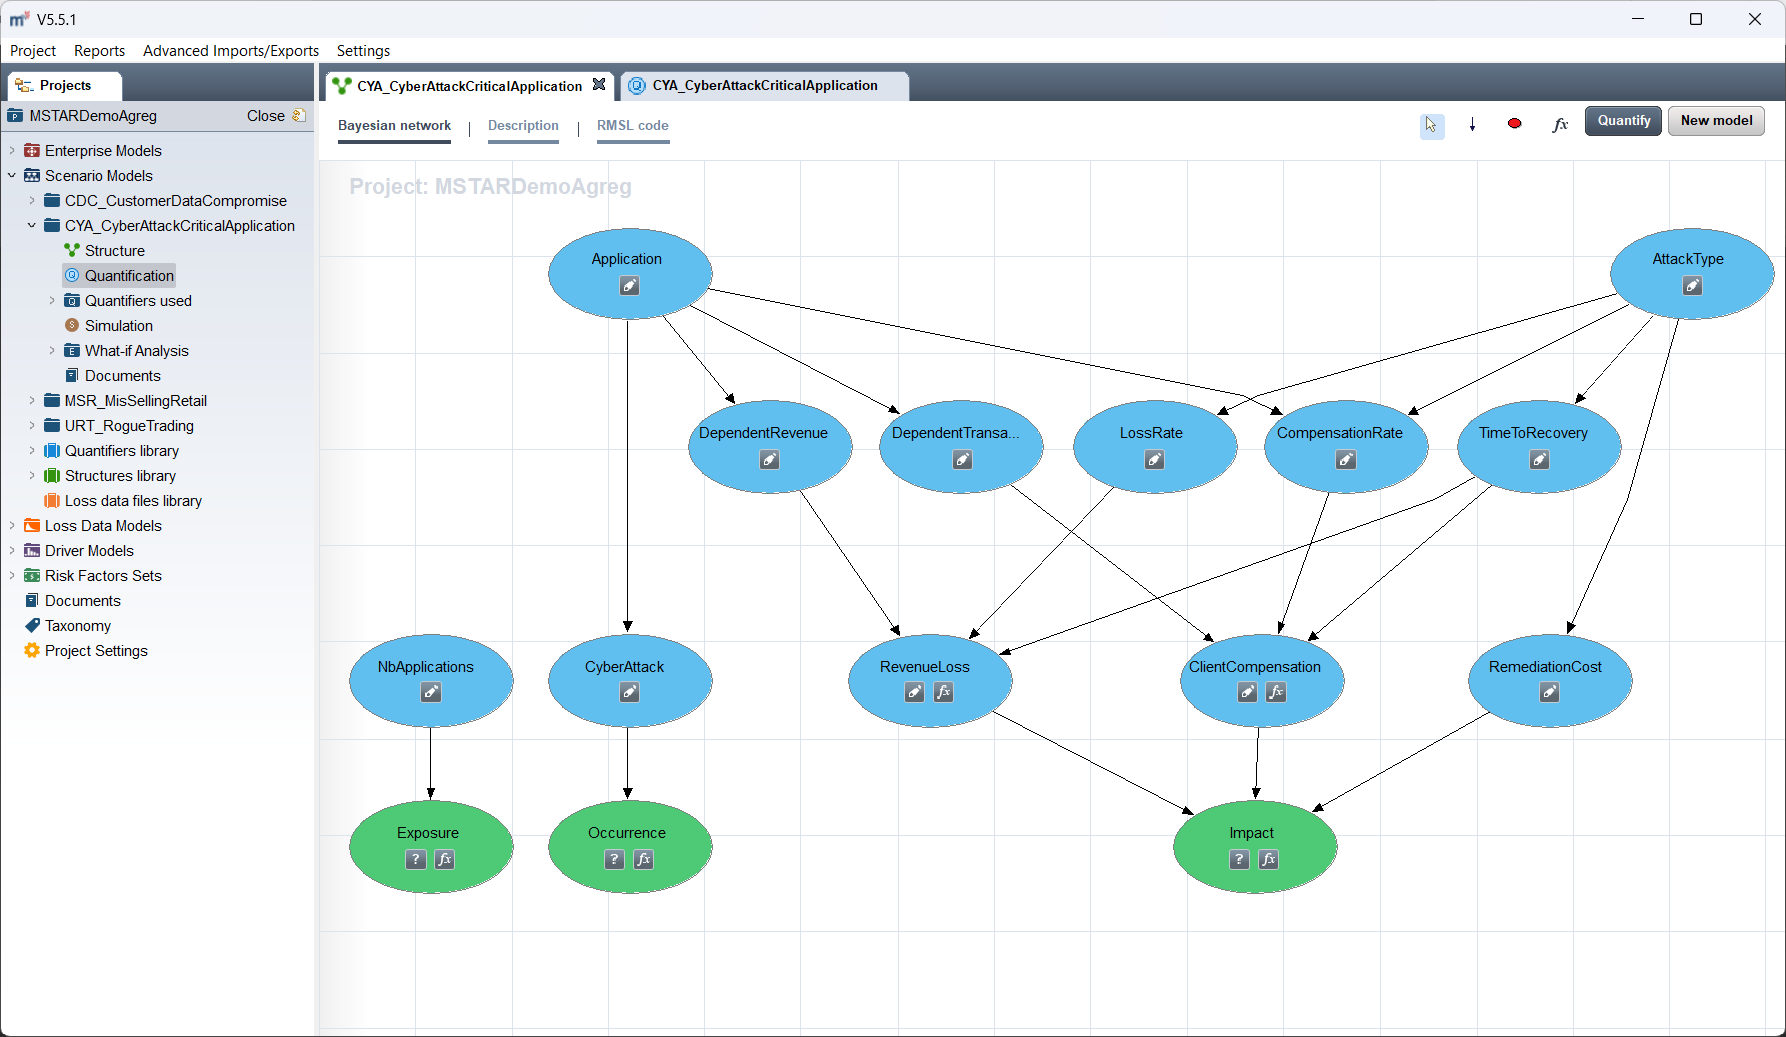Click the Quantify button
The width and height of the screenshot is (1786, 1037).
click(x=1623, y=121)
